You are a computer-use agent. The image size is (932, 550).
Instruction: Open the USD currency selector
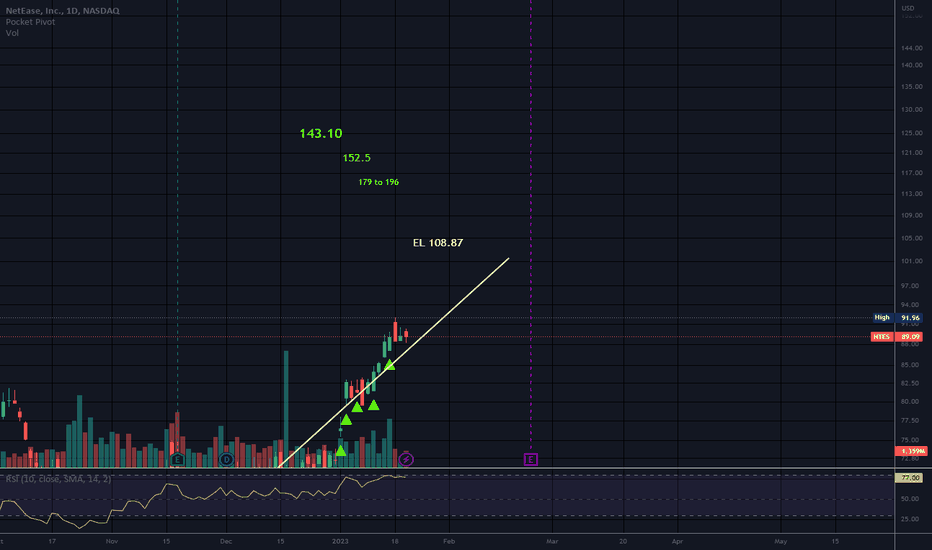[x=908, y=8]
